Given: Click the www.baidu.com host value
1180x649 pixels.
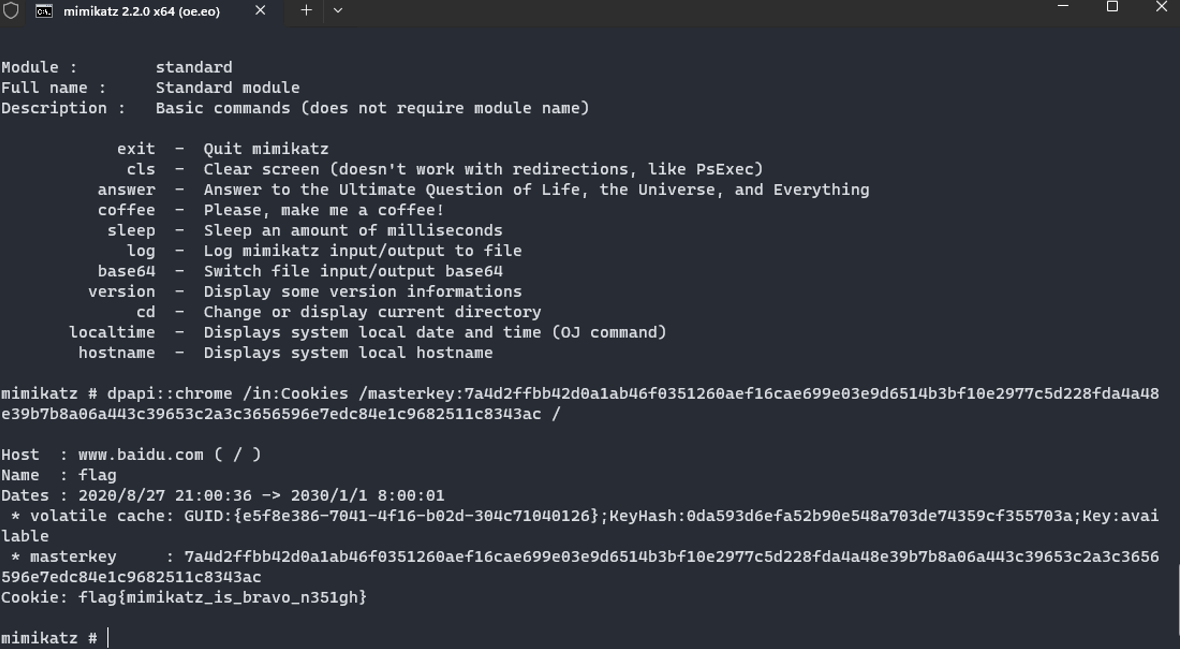Looking at the screenshot, I should click(141, 456).
